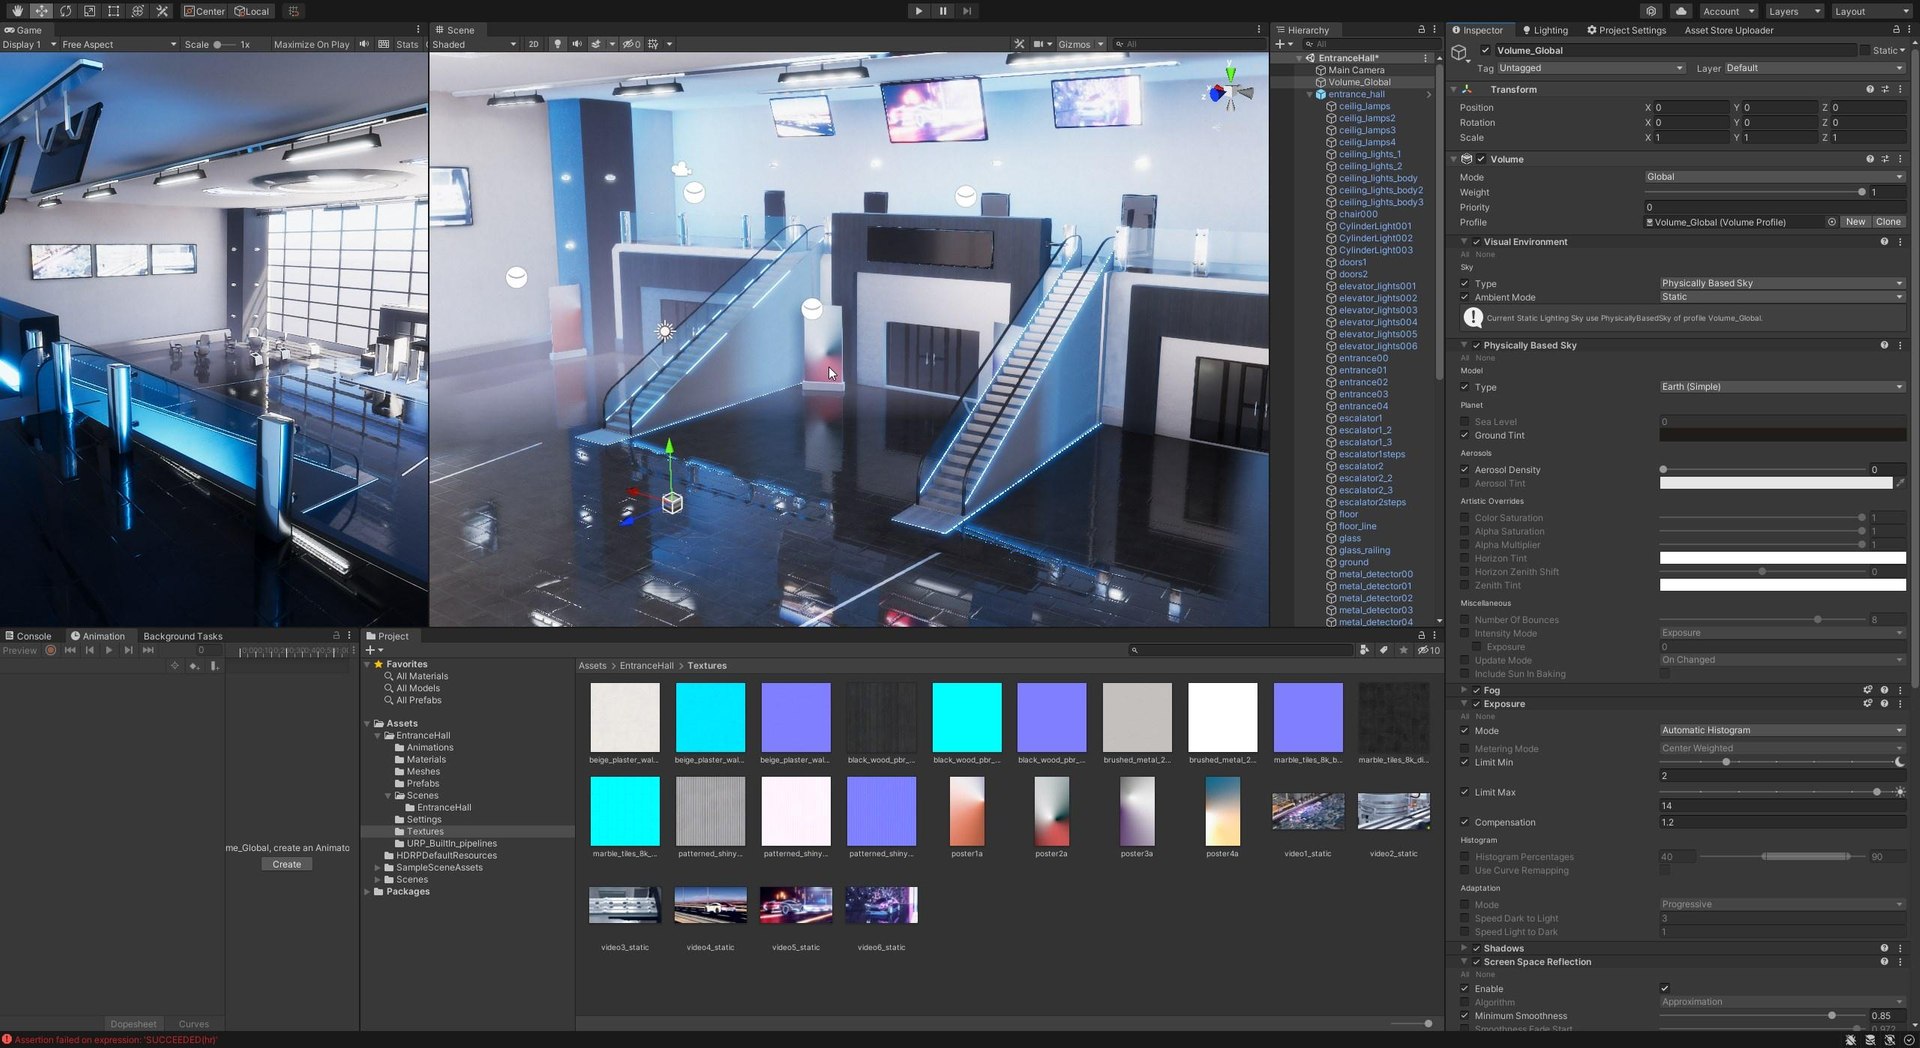Disable the Volume component checkbox
The height and width of the screenshot is (1048, 1920).
[1481, 159]
